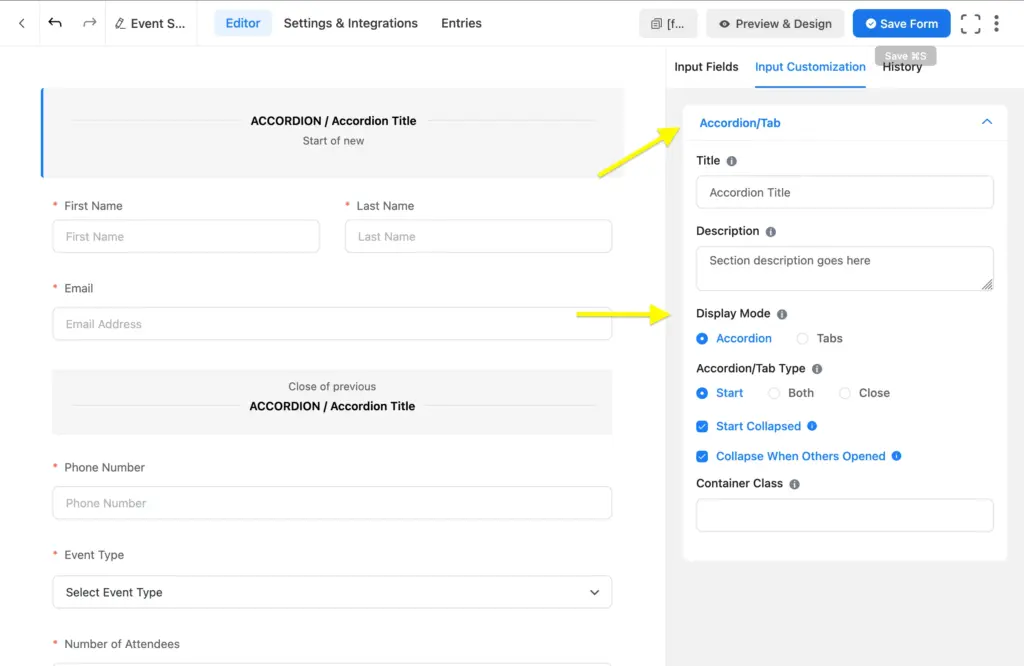Enter fullscreen using the expand icon
Image resolution: width=1024 pixels, height=666 pixels.
click(x=969, y=23)
